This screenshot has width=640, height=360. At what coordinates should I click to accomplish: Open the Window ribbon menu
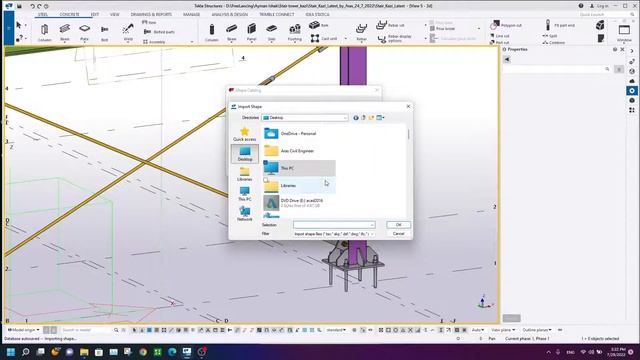pos(624,33)
